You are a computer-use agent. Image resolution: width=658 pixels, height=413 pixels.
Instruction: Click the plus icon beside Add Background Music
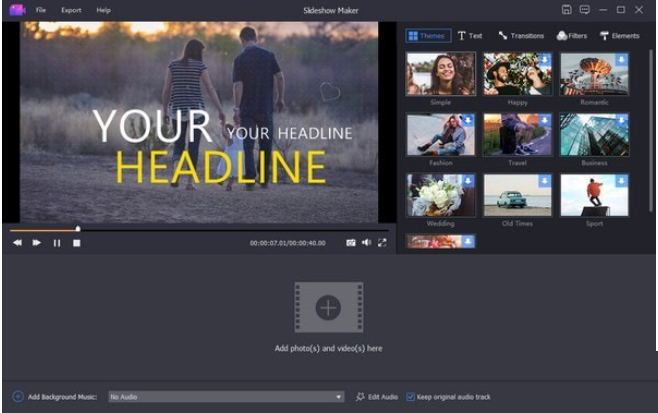[17, 397]
